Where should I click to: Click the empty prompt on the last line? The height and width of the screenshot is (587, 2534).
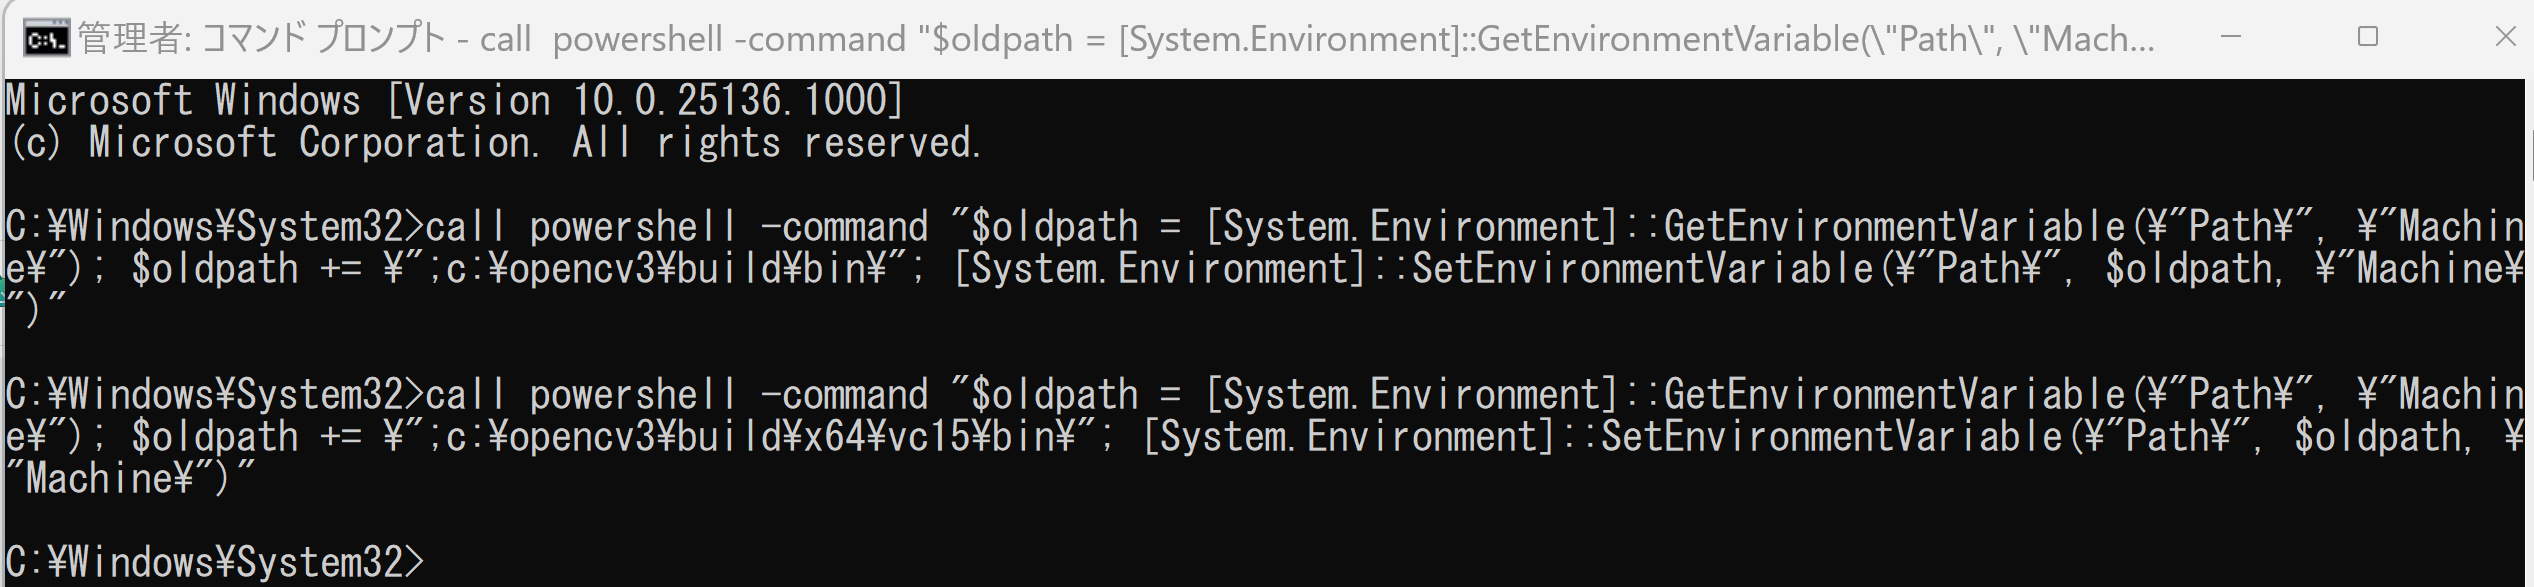215,562
